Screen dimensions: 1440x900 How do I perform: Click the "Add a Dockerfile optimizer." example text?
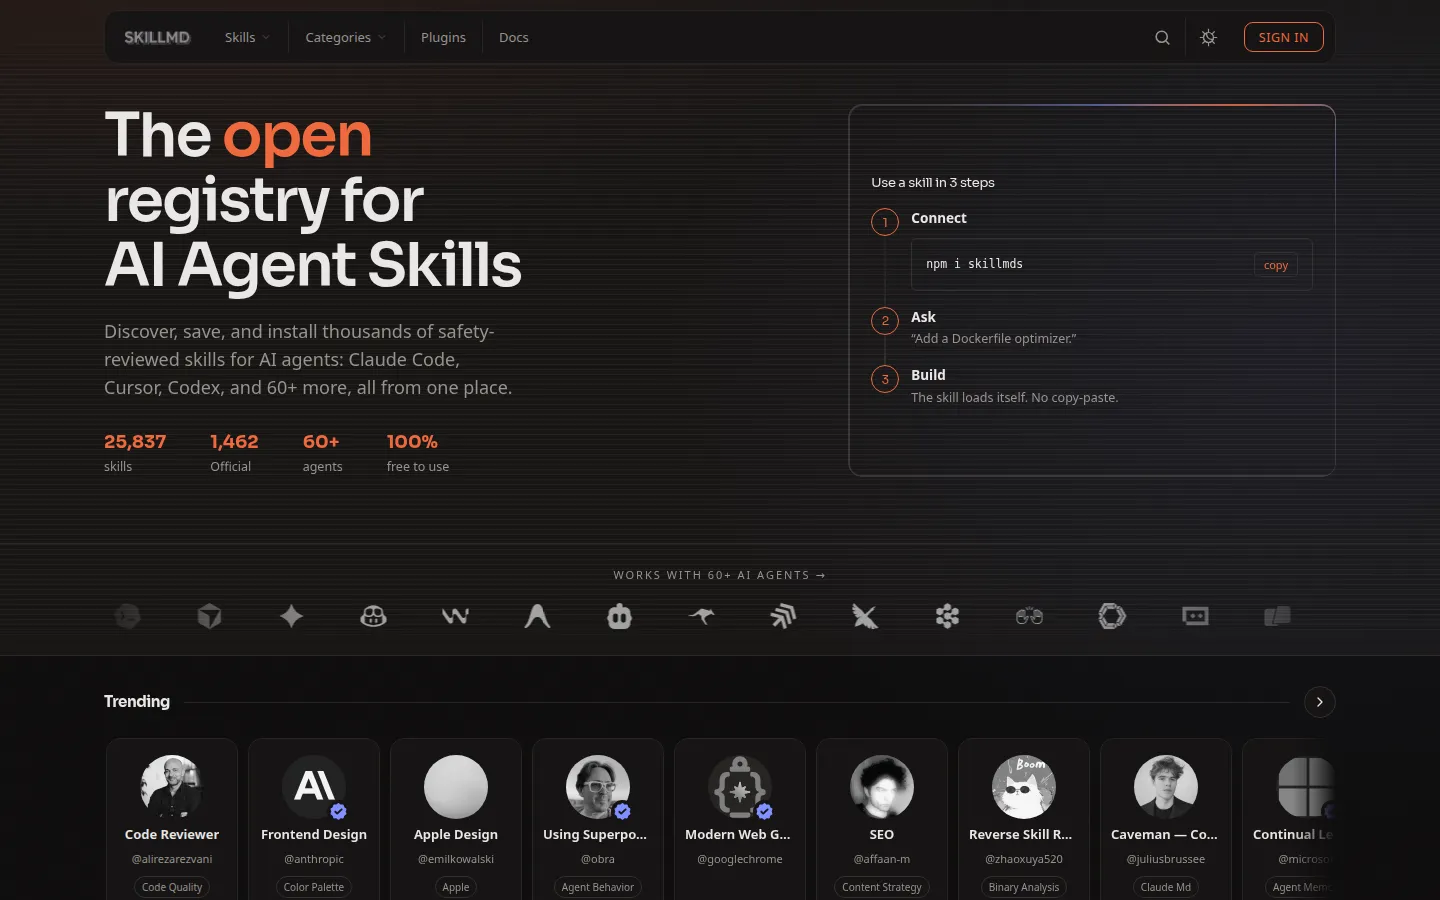[x=994, y=339]
